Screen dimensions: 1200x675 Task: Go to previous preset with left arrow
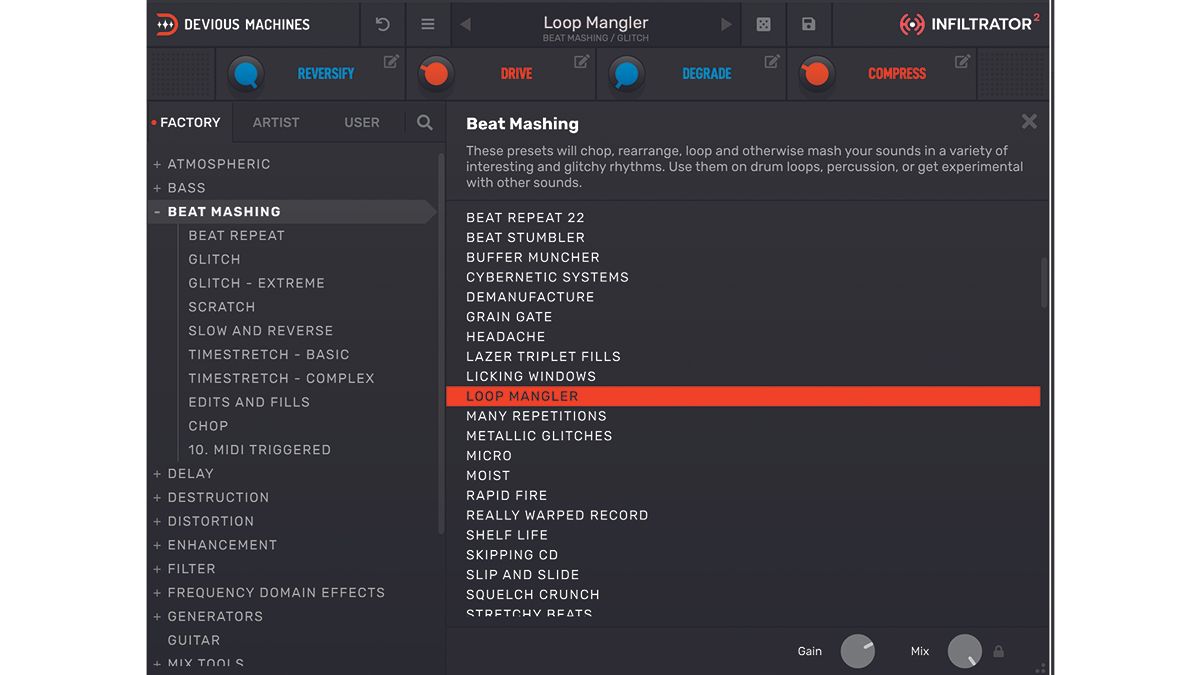tap(465, 24)
